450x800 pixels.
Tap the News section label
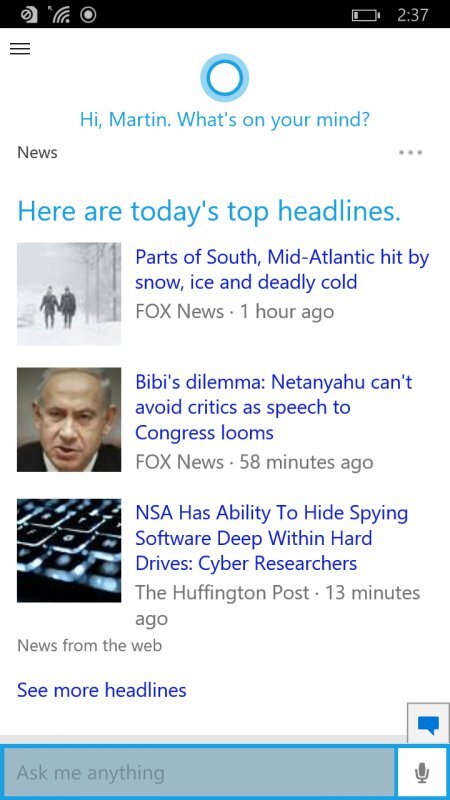[x=37, y=153]
